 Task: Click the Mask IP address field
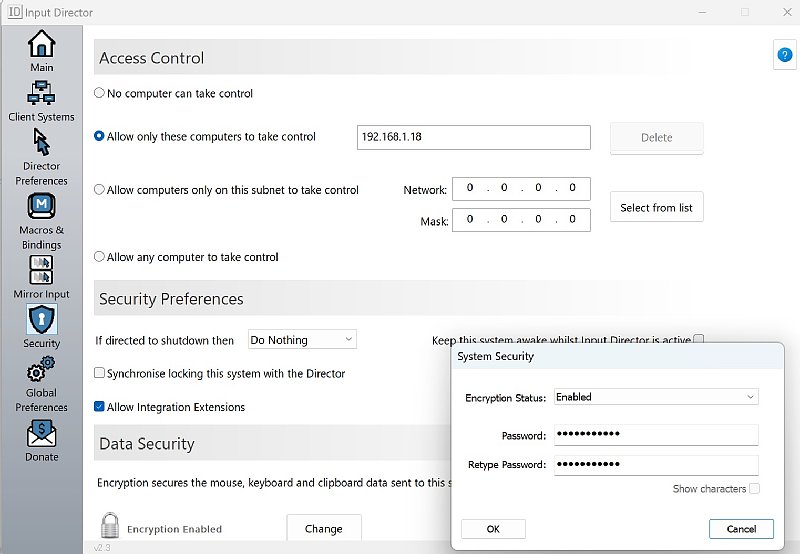[521, 220]
